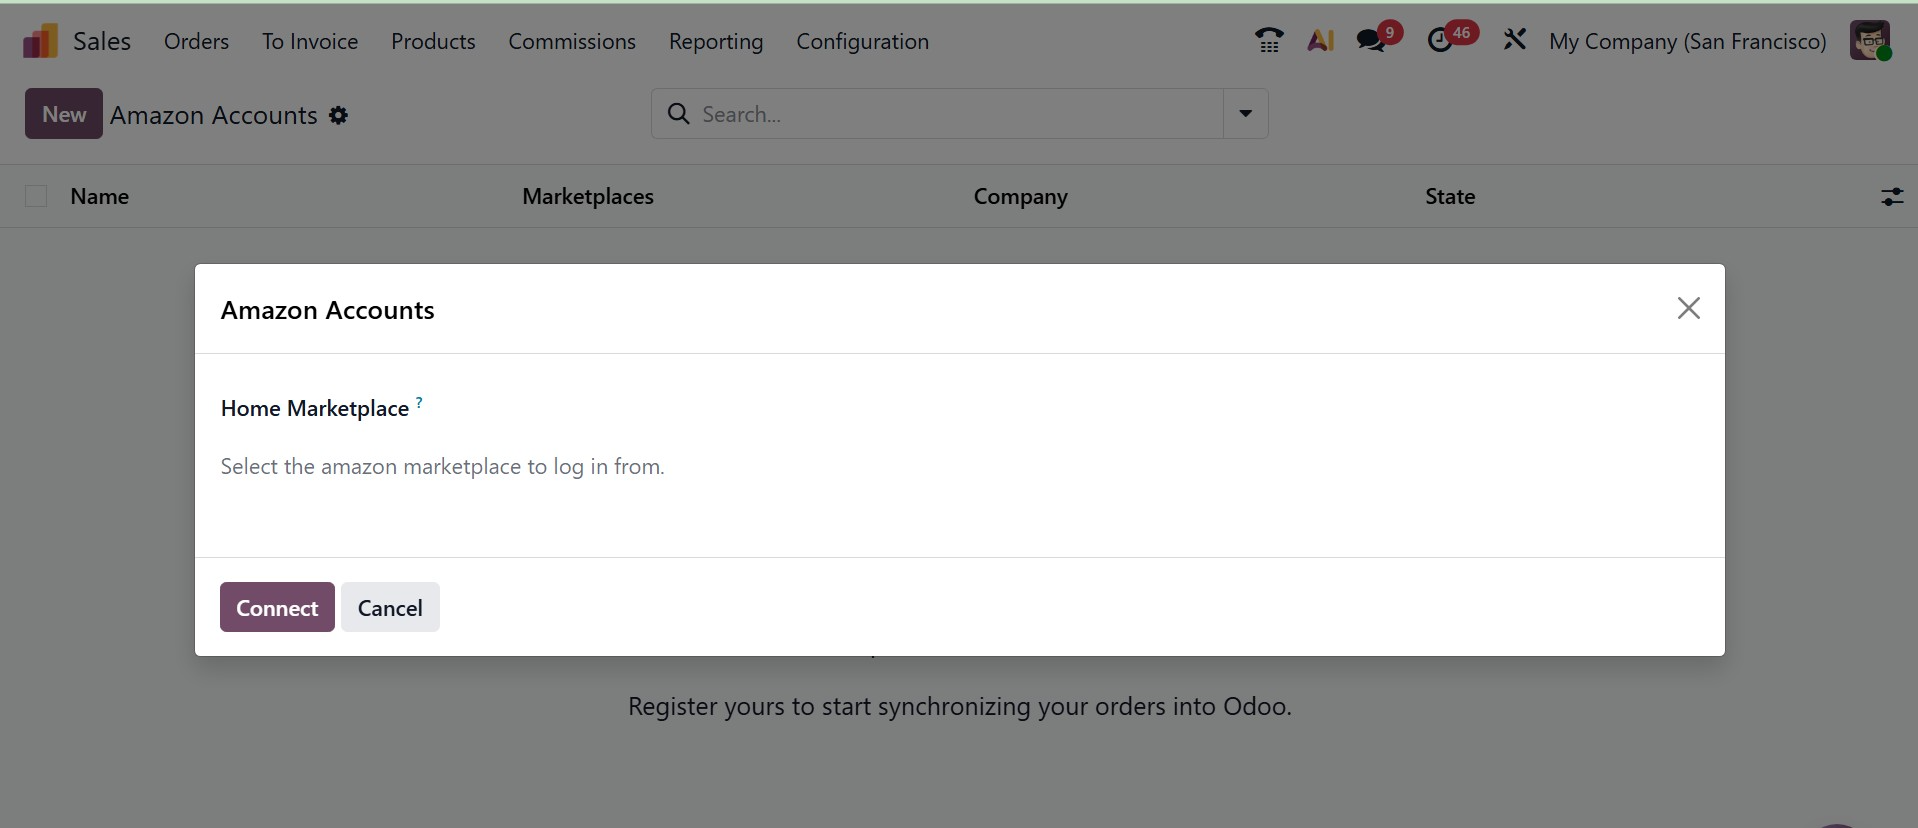
Task: Switch company via My Company (San Francisco)
Action: point(1687,41)
